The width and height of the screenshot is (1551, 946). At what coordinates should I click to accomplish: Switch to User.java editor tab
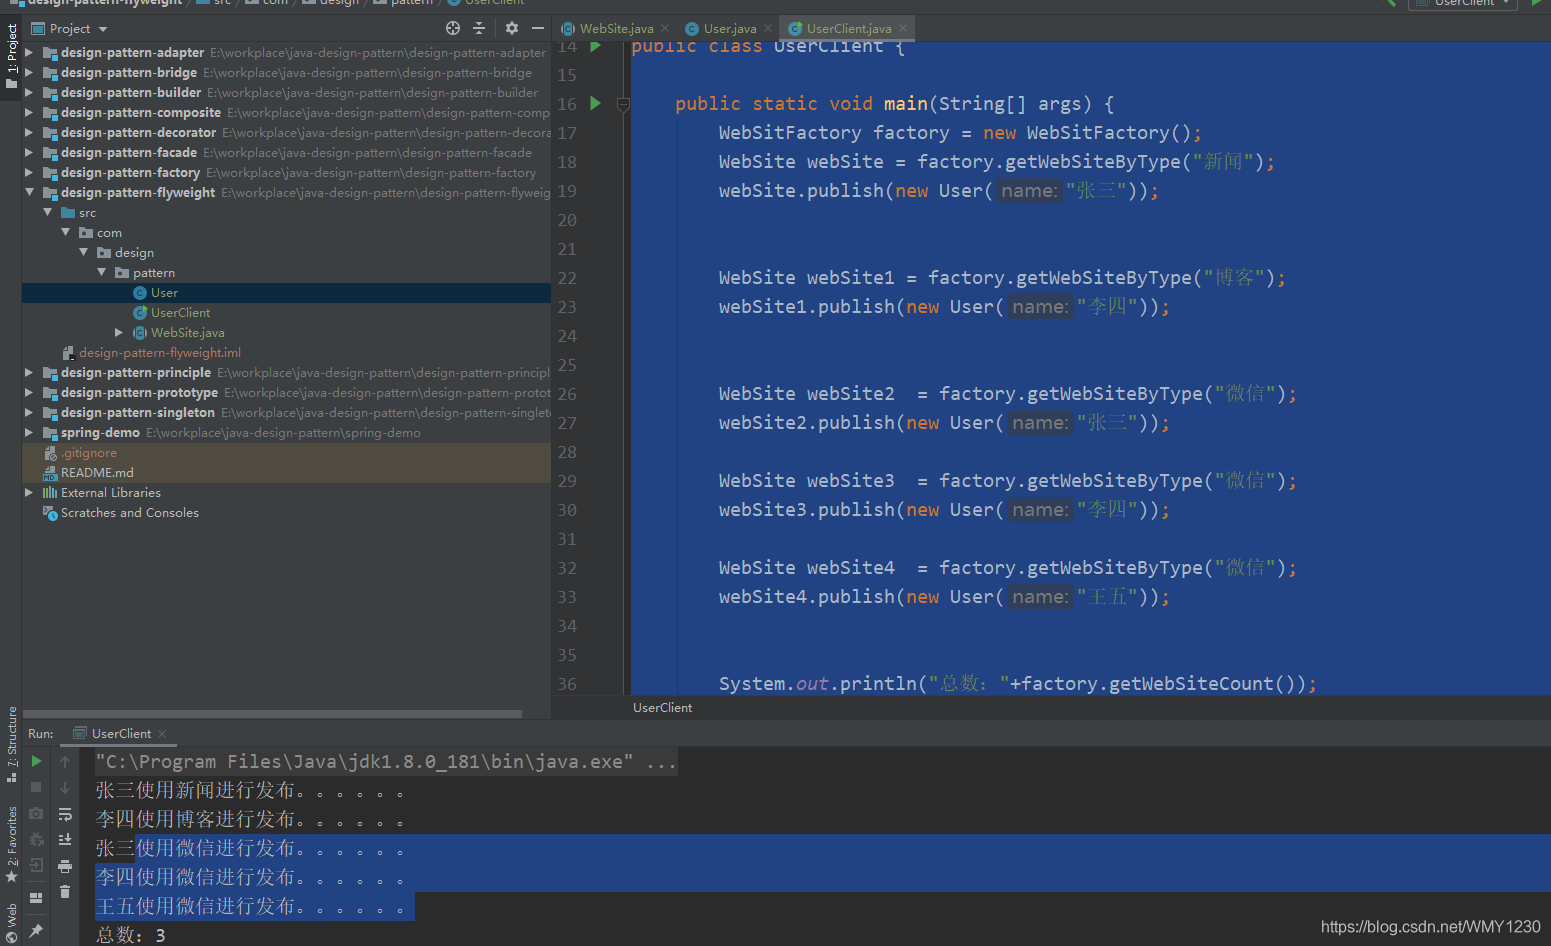click(730, 28)
